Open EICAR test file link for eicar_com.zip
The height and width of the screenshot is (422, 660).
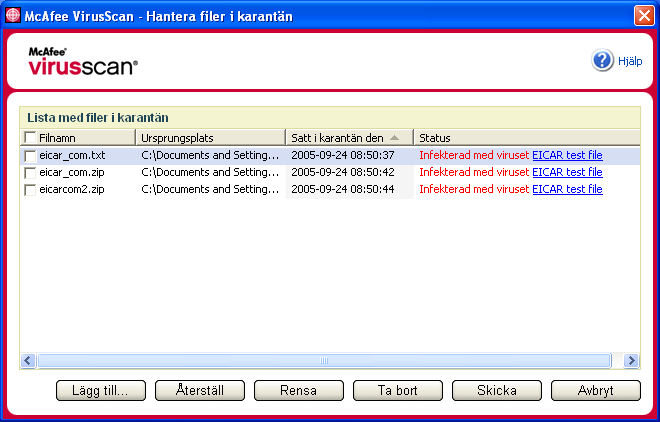pyautogui.click(x=567, y=172)
